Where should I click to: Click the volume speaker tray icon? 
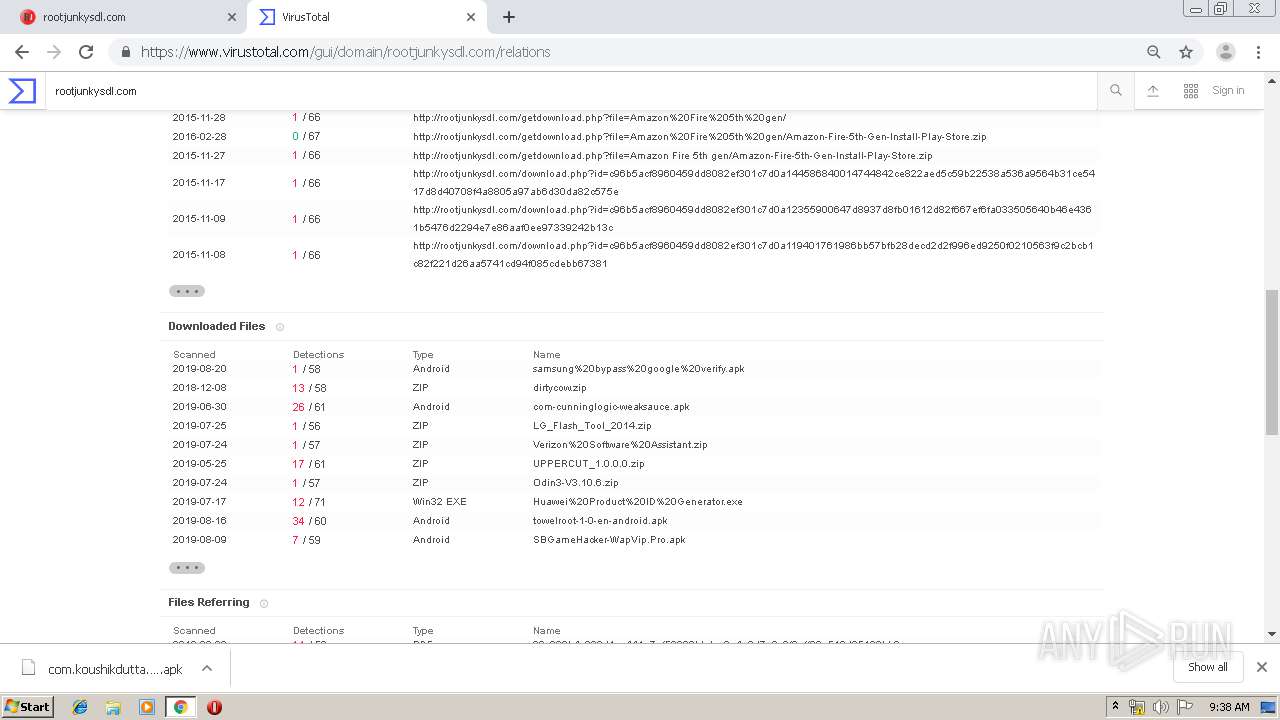coord(1161,707)
